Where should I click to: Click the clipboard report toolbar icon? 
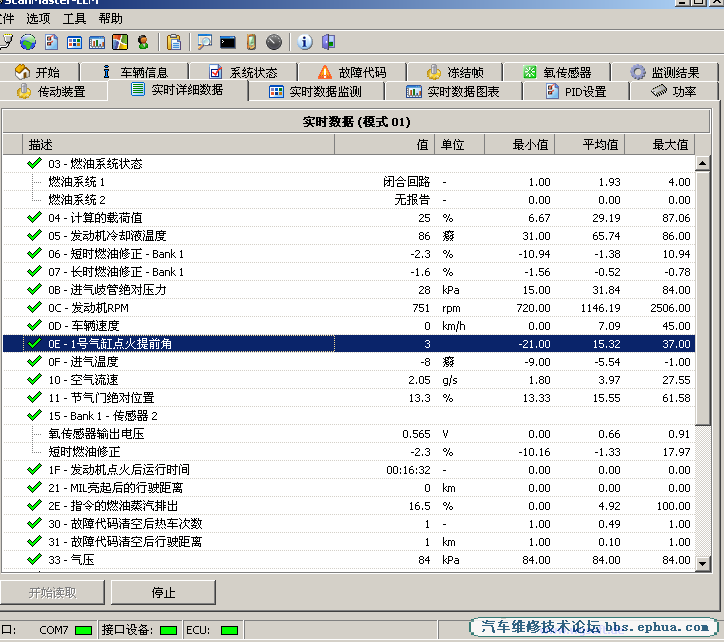click(174, 42)
